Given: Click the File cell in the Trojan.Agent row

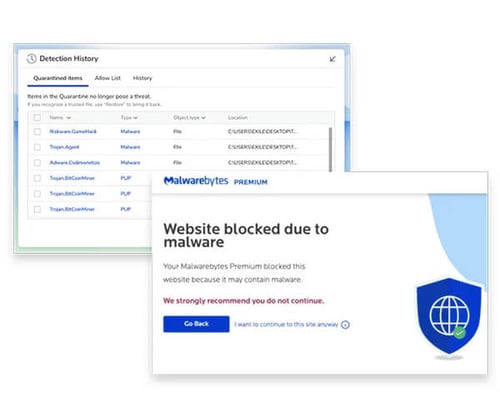Looking at the screenshot, I should point(177,147).
